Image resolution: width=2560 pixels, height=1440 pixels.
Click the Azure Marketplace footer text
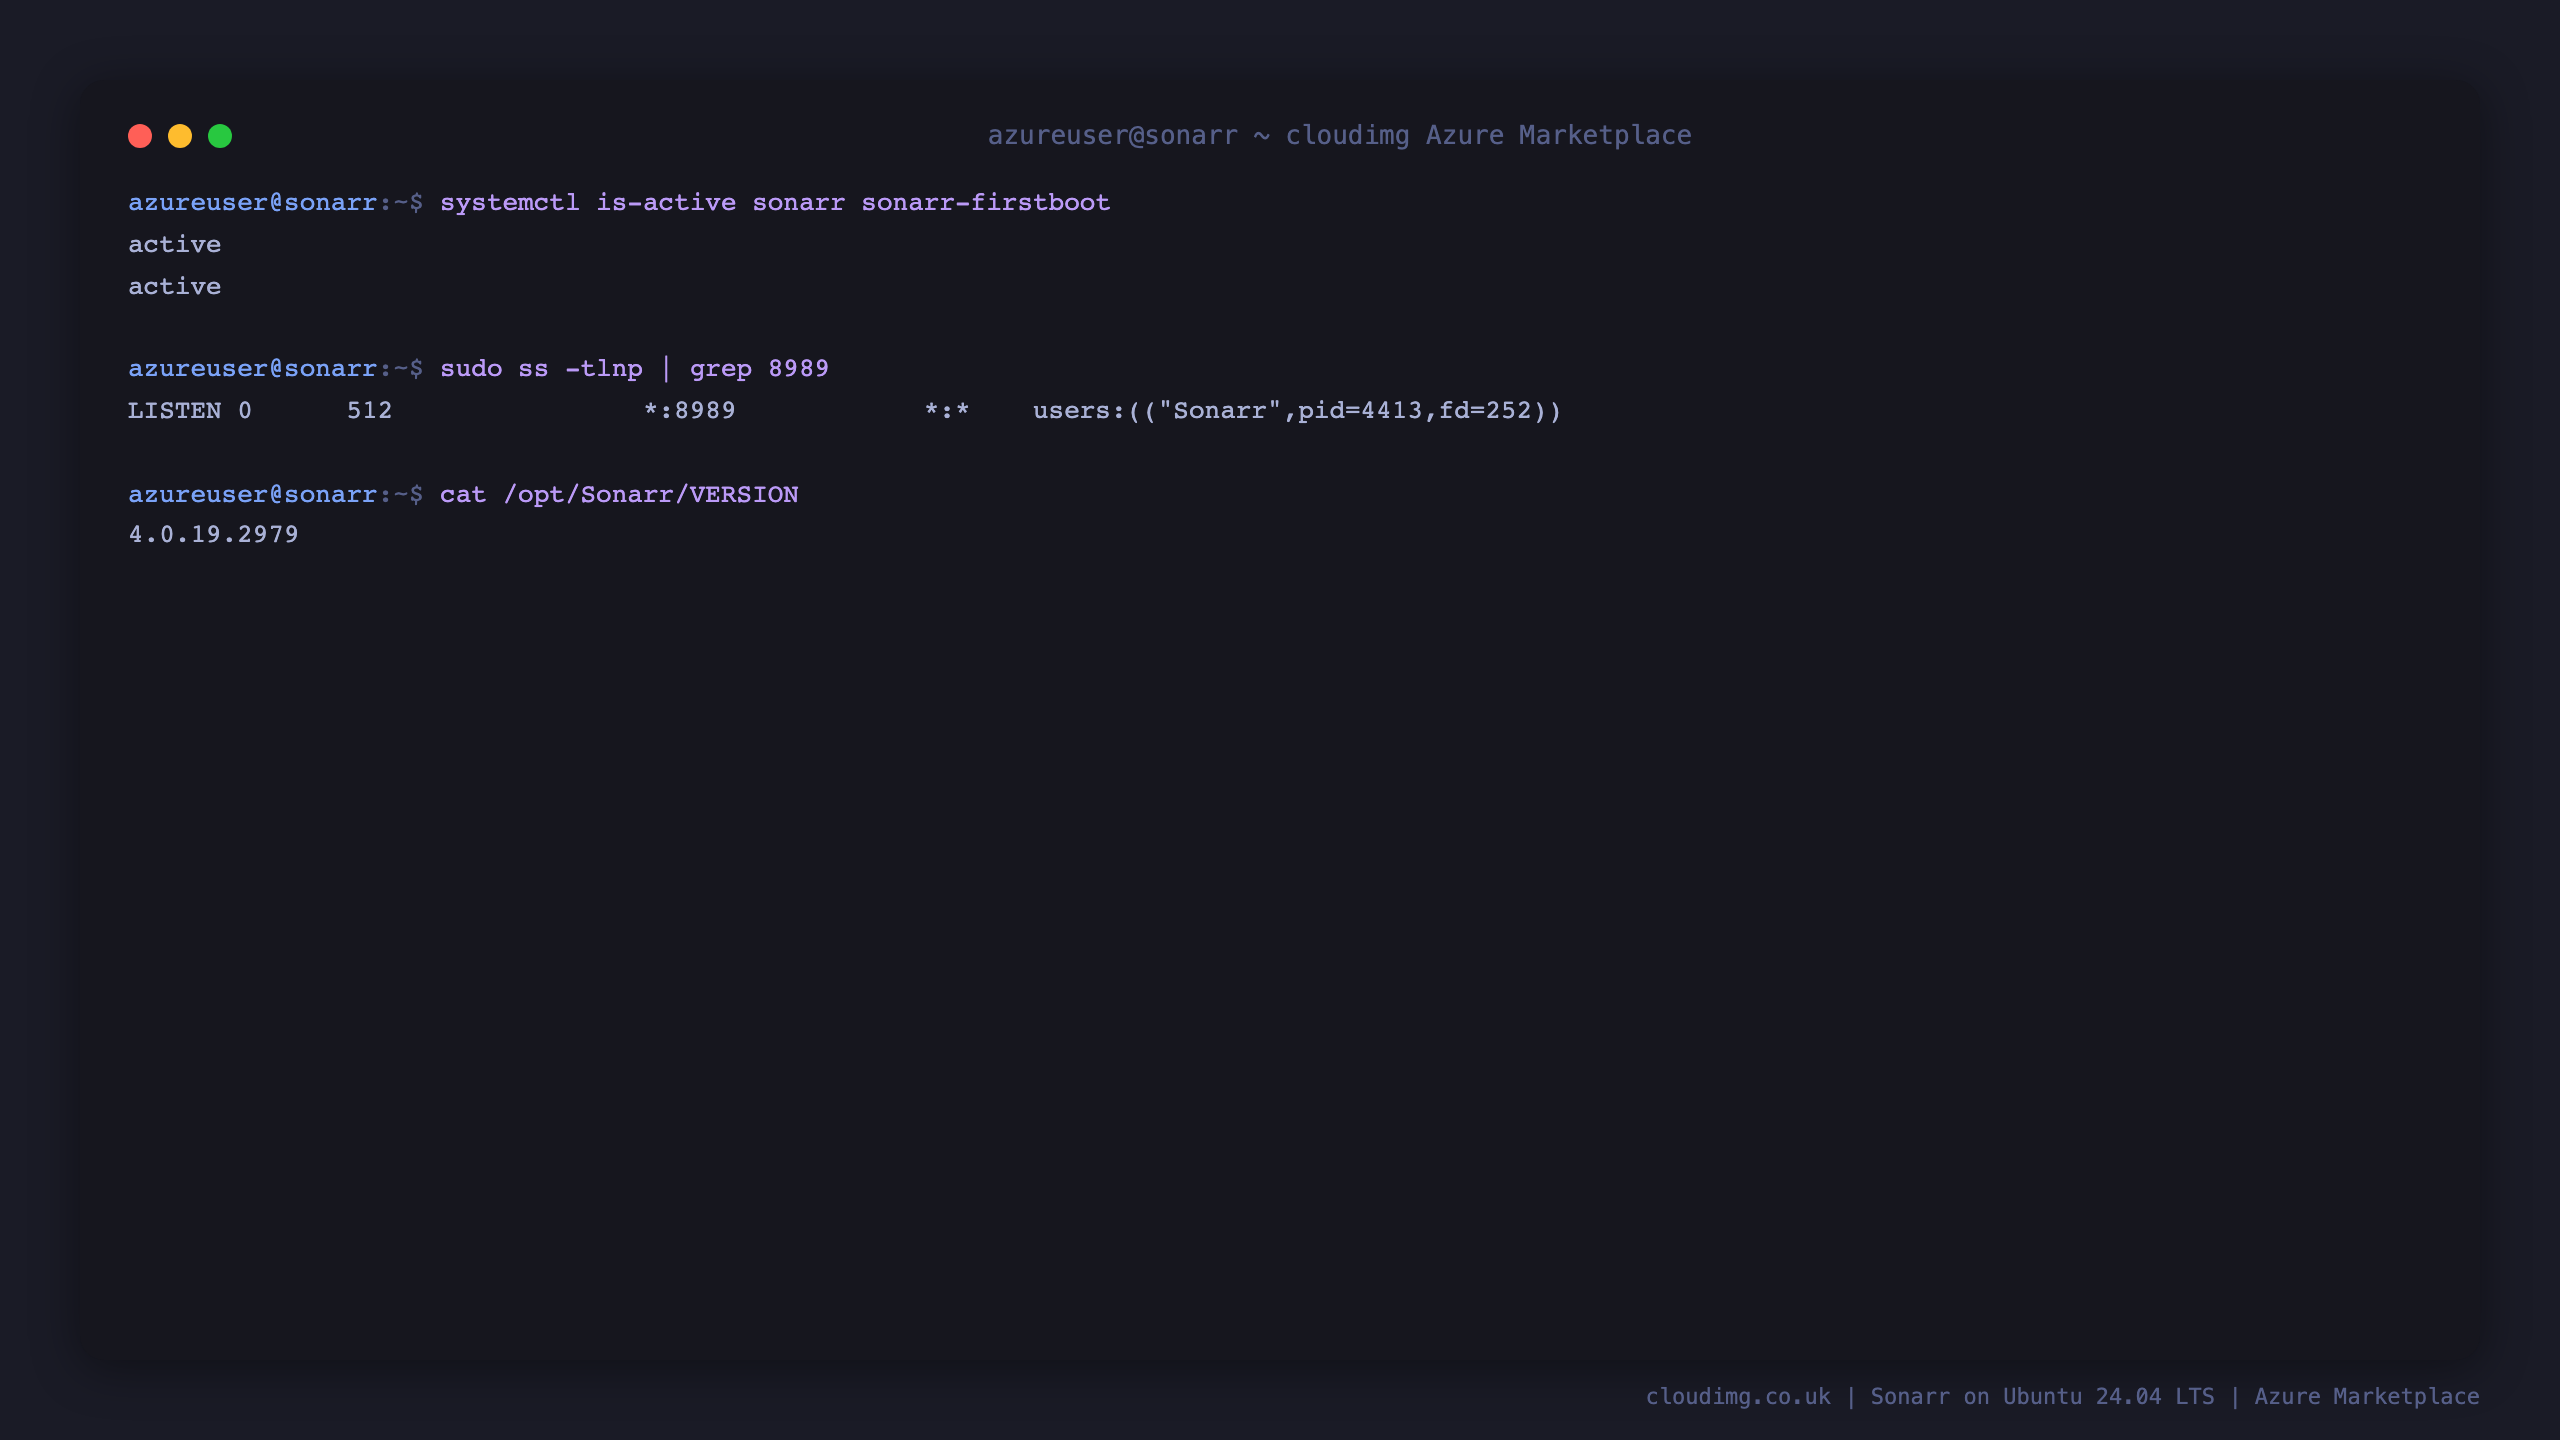[x=2367, y=1396]
